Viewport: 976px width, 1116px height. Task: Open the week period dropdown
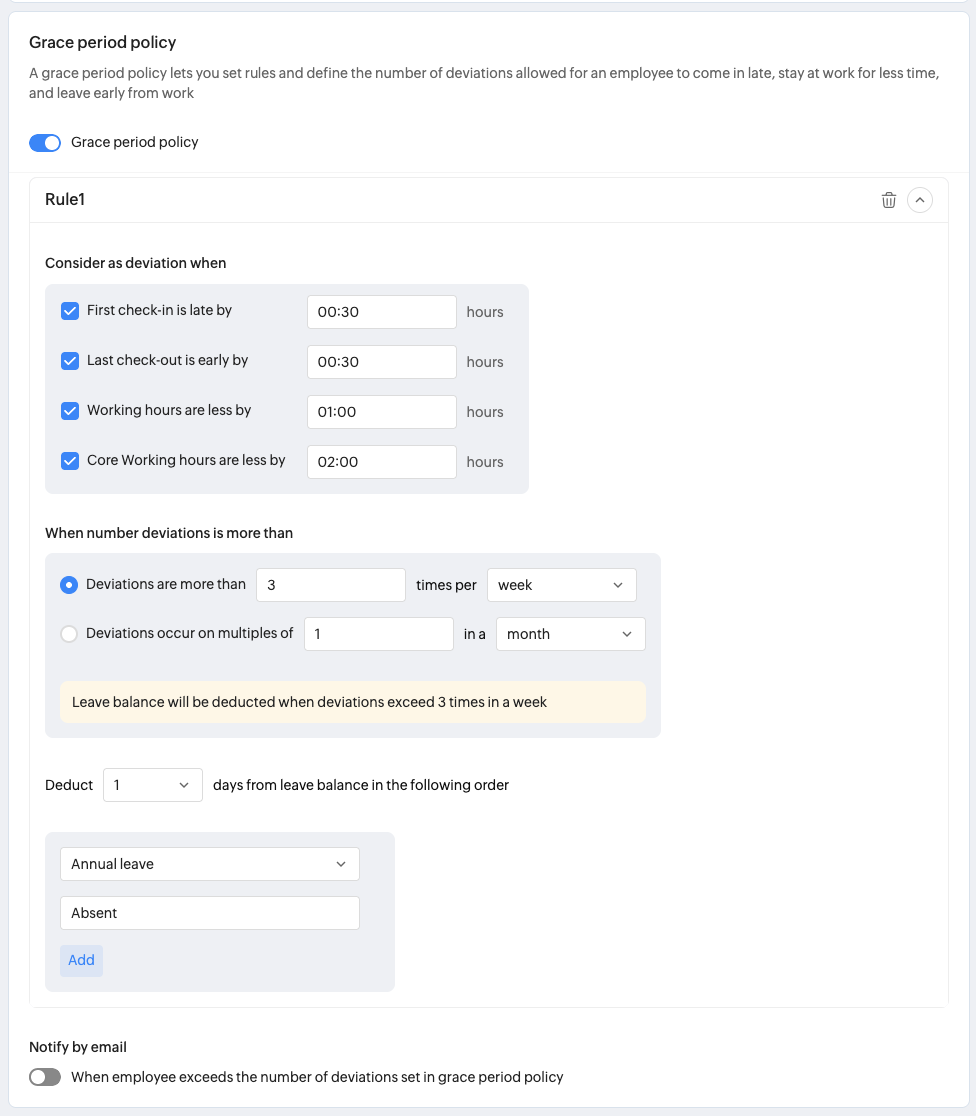pyautogui.click(x=561, y=585)
